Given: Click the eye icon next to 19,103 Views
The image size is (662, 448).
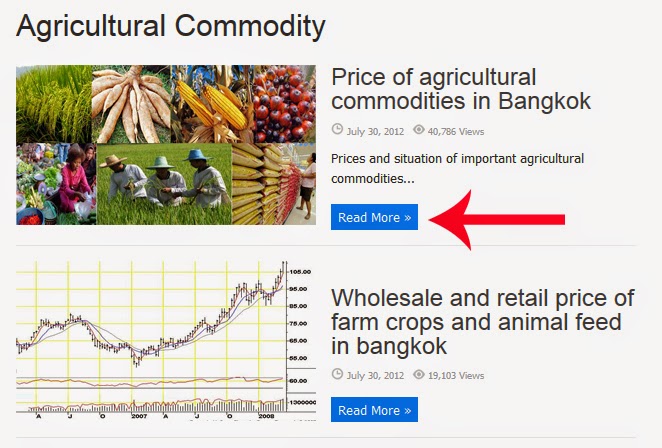Looking at the screenshot, I should pyautogui.click(x=418, y=374).
